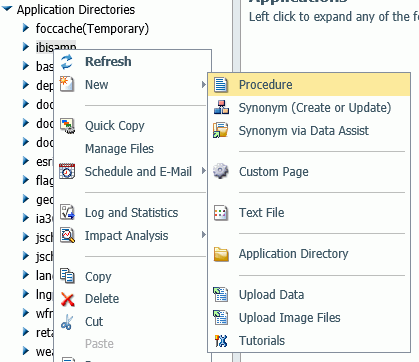Click the Synonym (Create or Update) icon
419x362 pixels.
click(221, 107)
